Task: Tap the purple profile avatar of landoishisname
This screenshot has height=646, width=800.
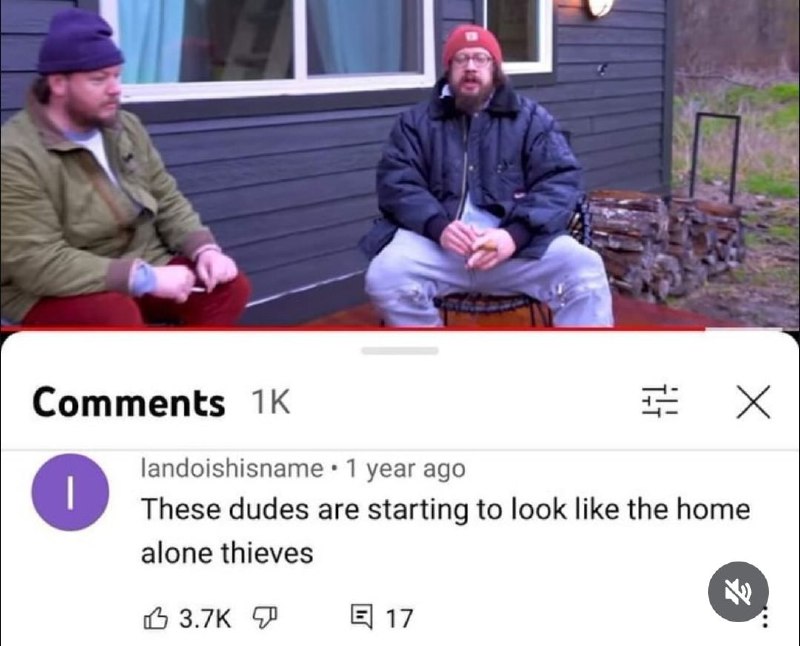Action: [70, 492]
